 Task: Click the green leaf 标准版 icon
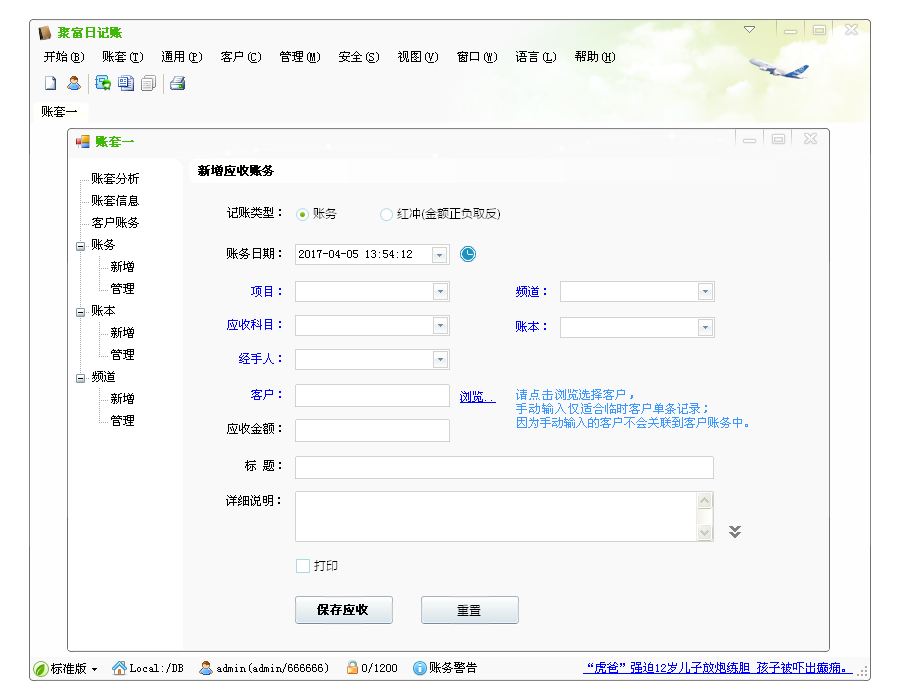tap(40, 668)
